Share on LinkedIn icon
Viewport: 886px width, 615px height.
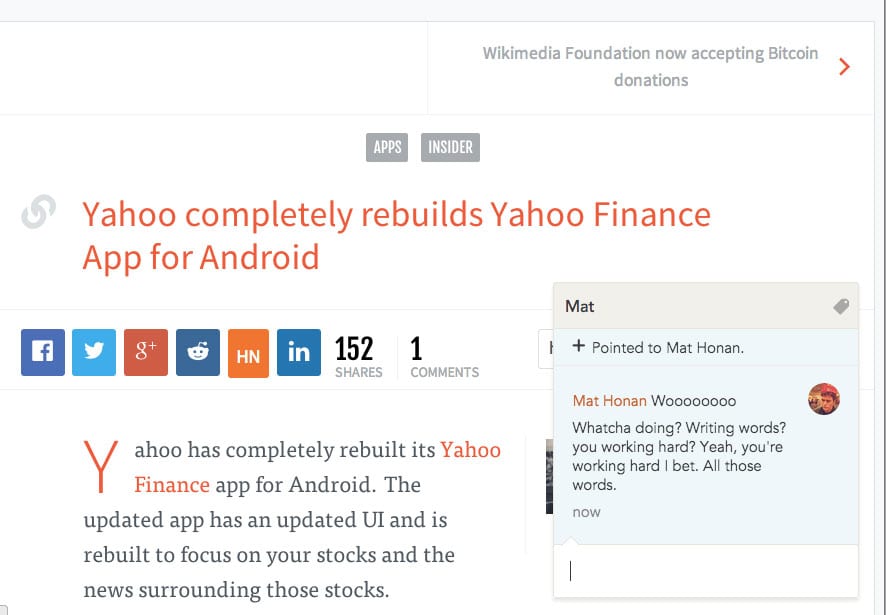(299, 352)
